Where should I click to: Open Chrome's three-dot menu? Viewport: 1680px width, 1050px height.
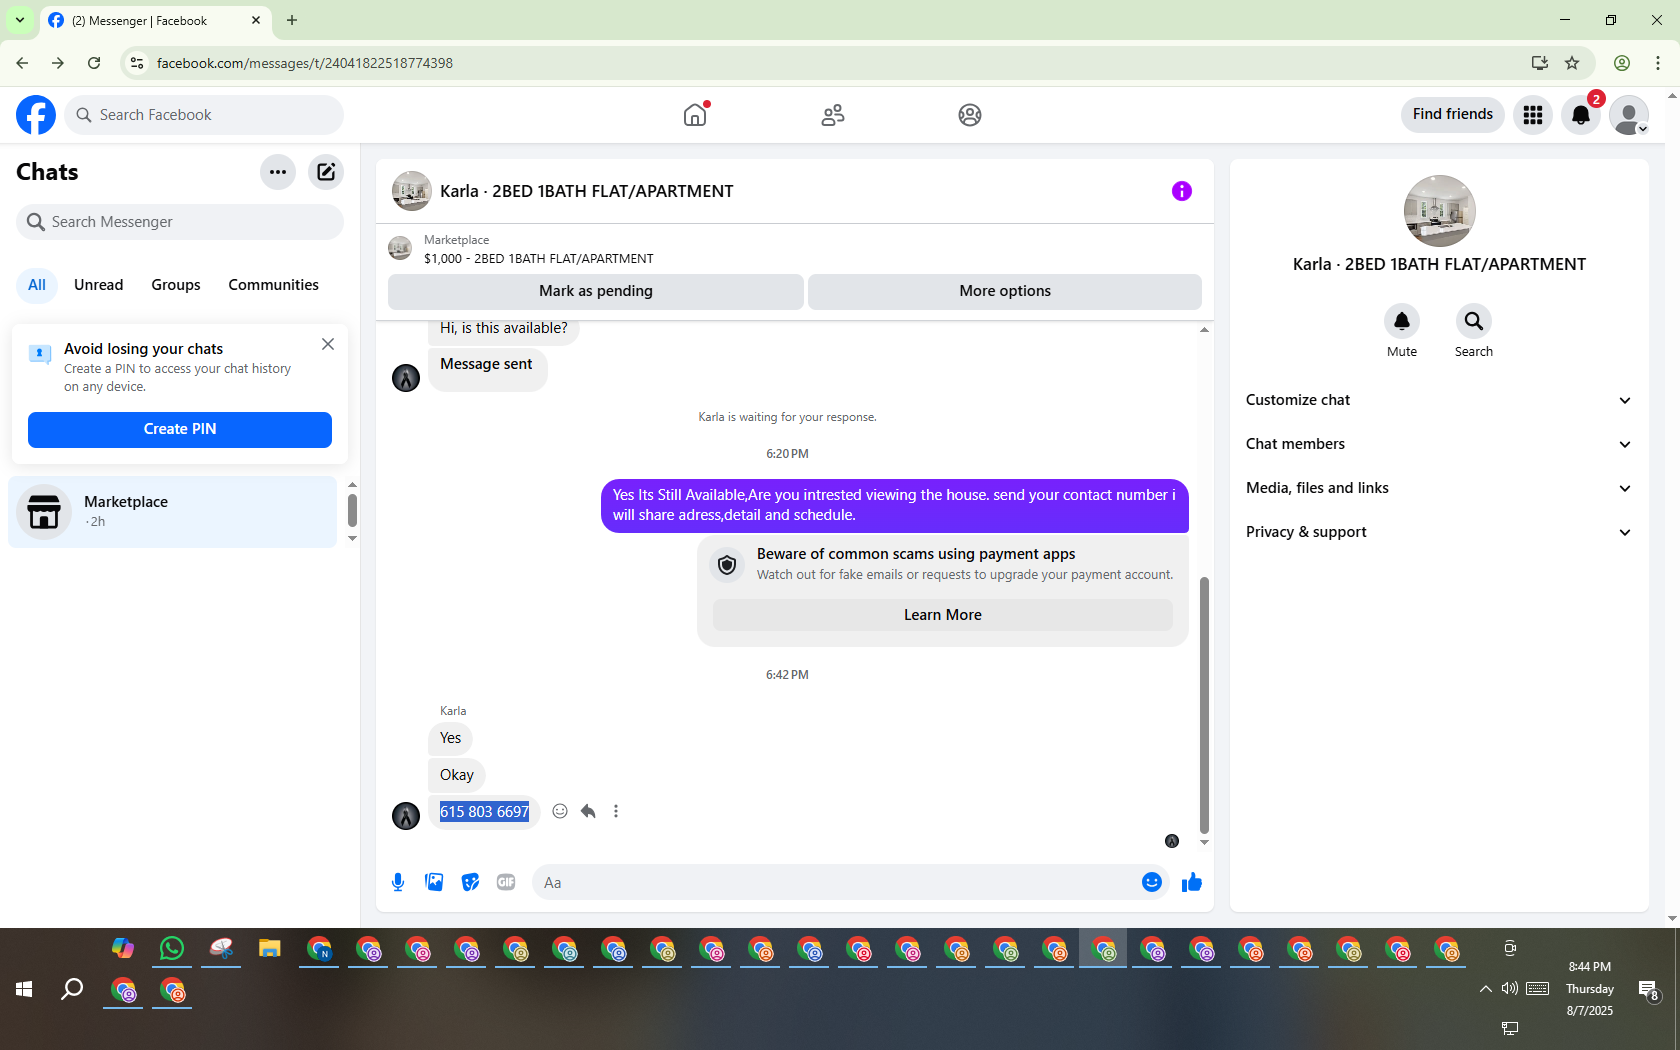(1658, 63)
